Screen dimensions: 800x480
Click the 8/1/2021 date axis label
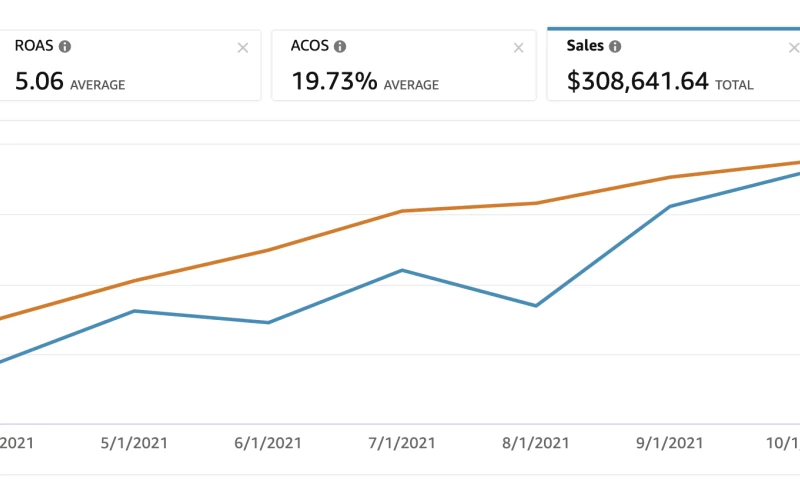click(536, 443)
